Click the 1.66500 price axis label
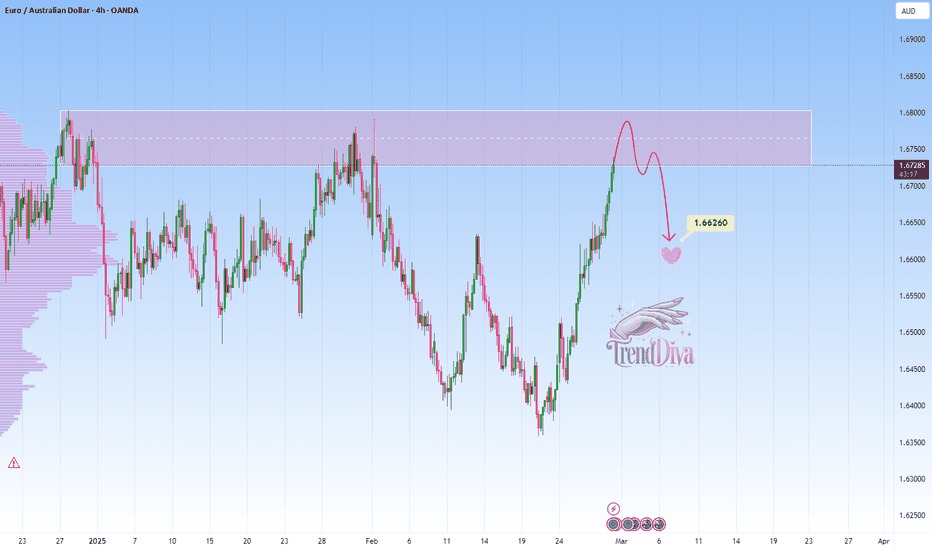Viewport: 932px width, 550px height. [x=912, y=222]
